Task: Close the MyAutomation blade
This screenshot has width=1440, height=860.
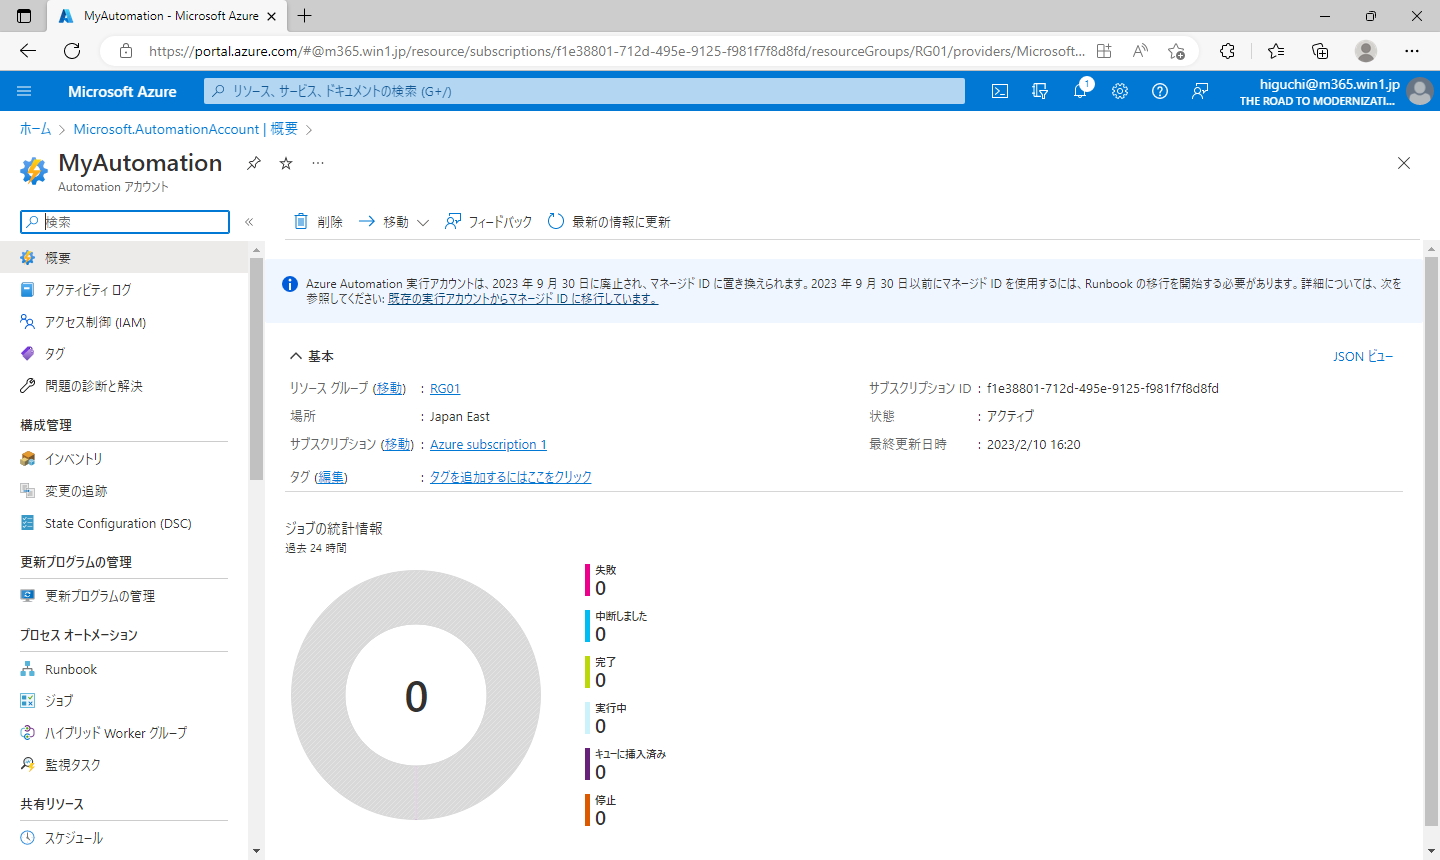Action: coord(1404,163)
